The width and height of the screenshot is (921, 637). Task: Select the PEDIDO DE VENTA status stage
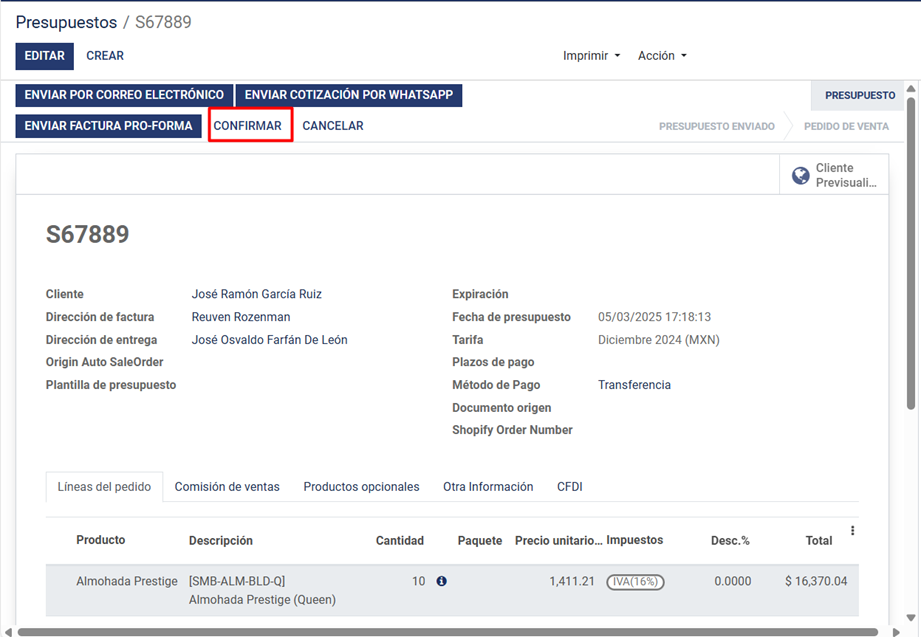(846, 126)
